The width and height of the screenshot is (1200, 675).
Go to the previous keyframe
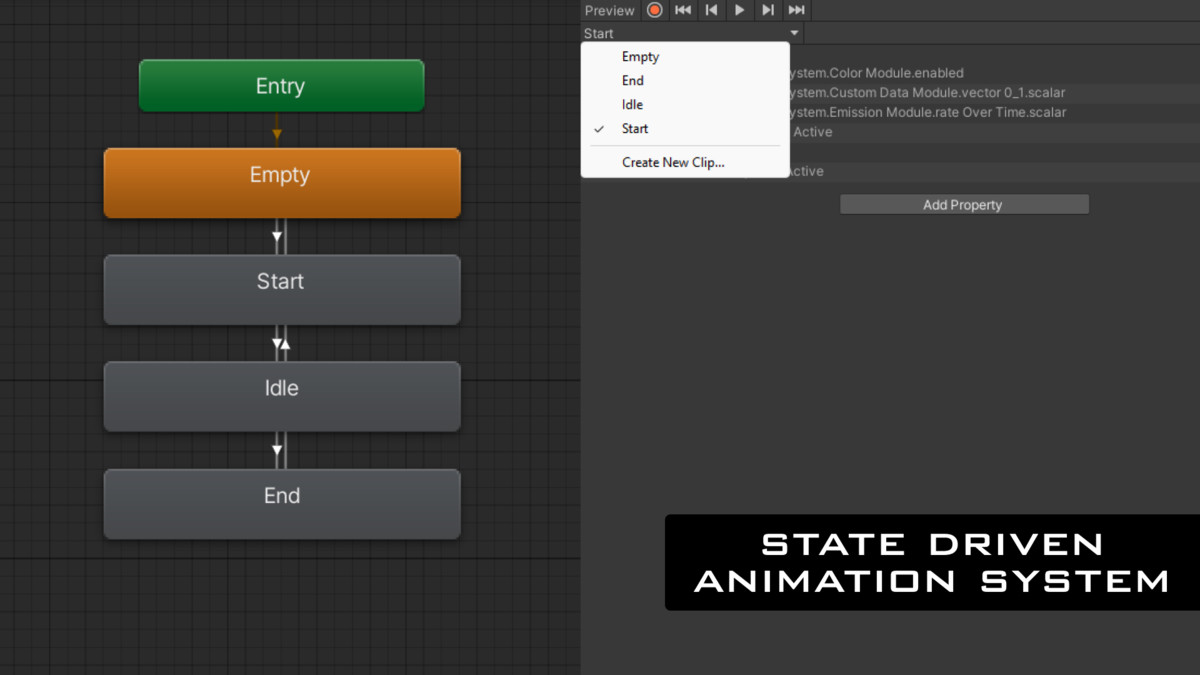(x=711, y=10)
